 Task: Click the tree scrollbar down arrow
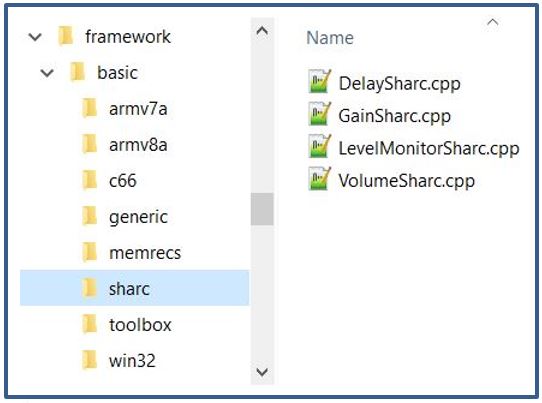coord(262,372)
